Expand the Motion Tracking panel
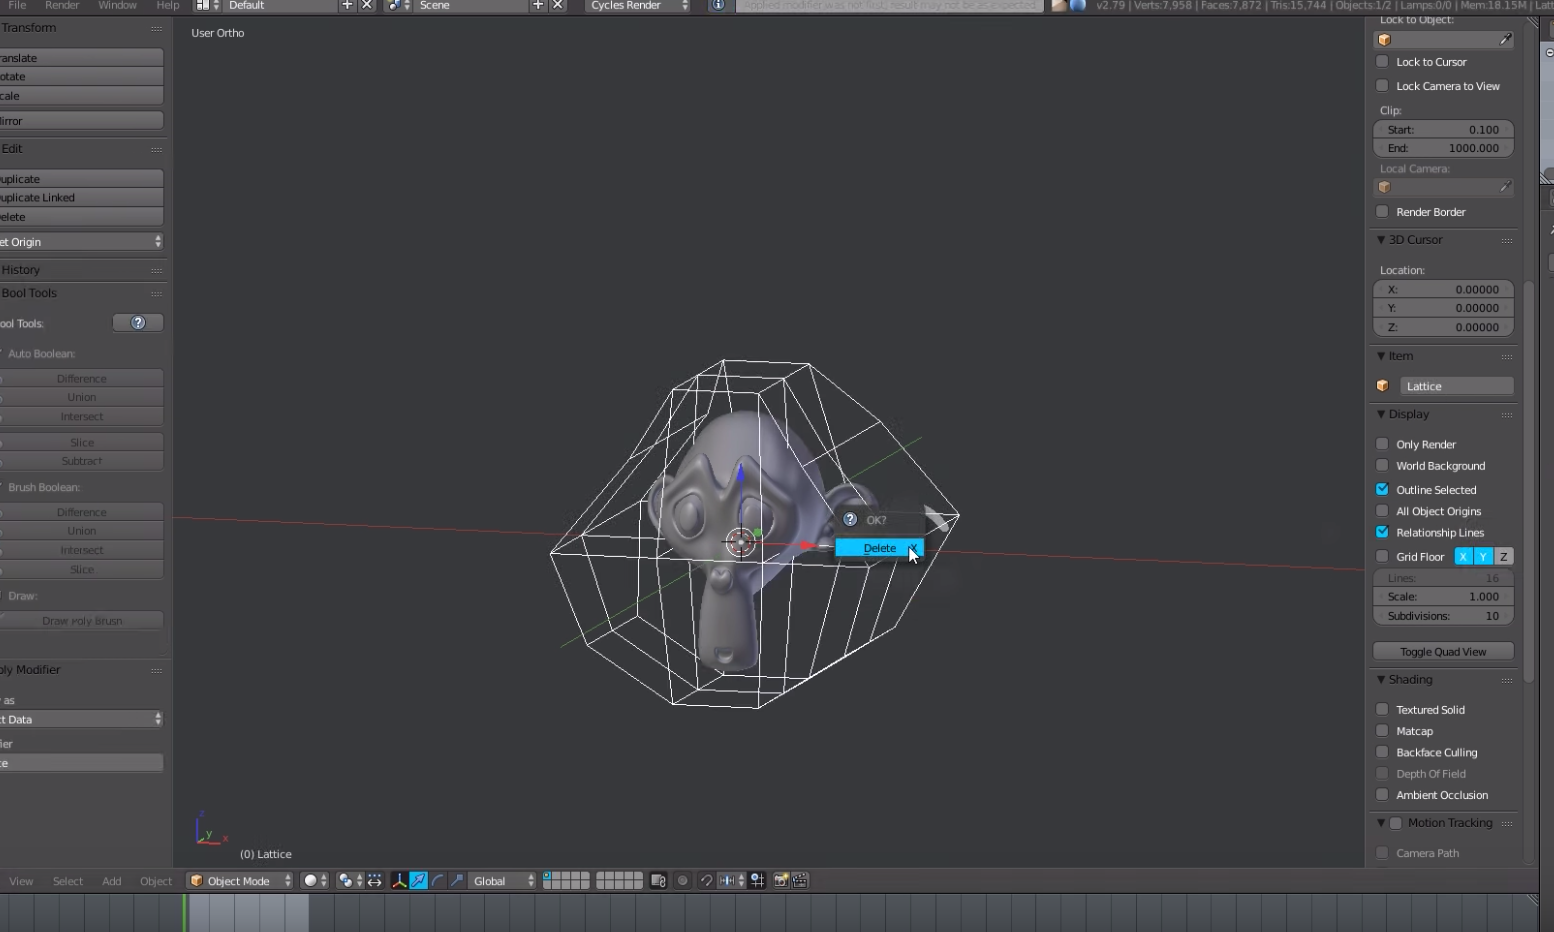 tap(1381, 823)
